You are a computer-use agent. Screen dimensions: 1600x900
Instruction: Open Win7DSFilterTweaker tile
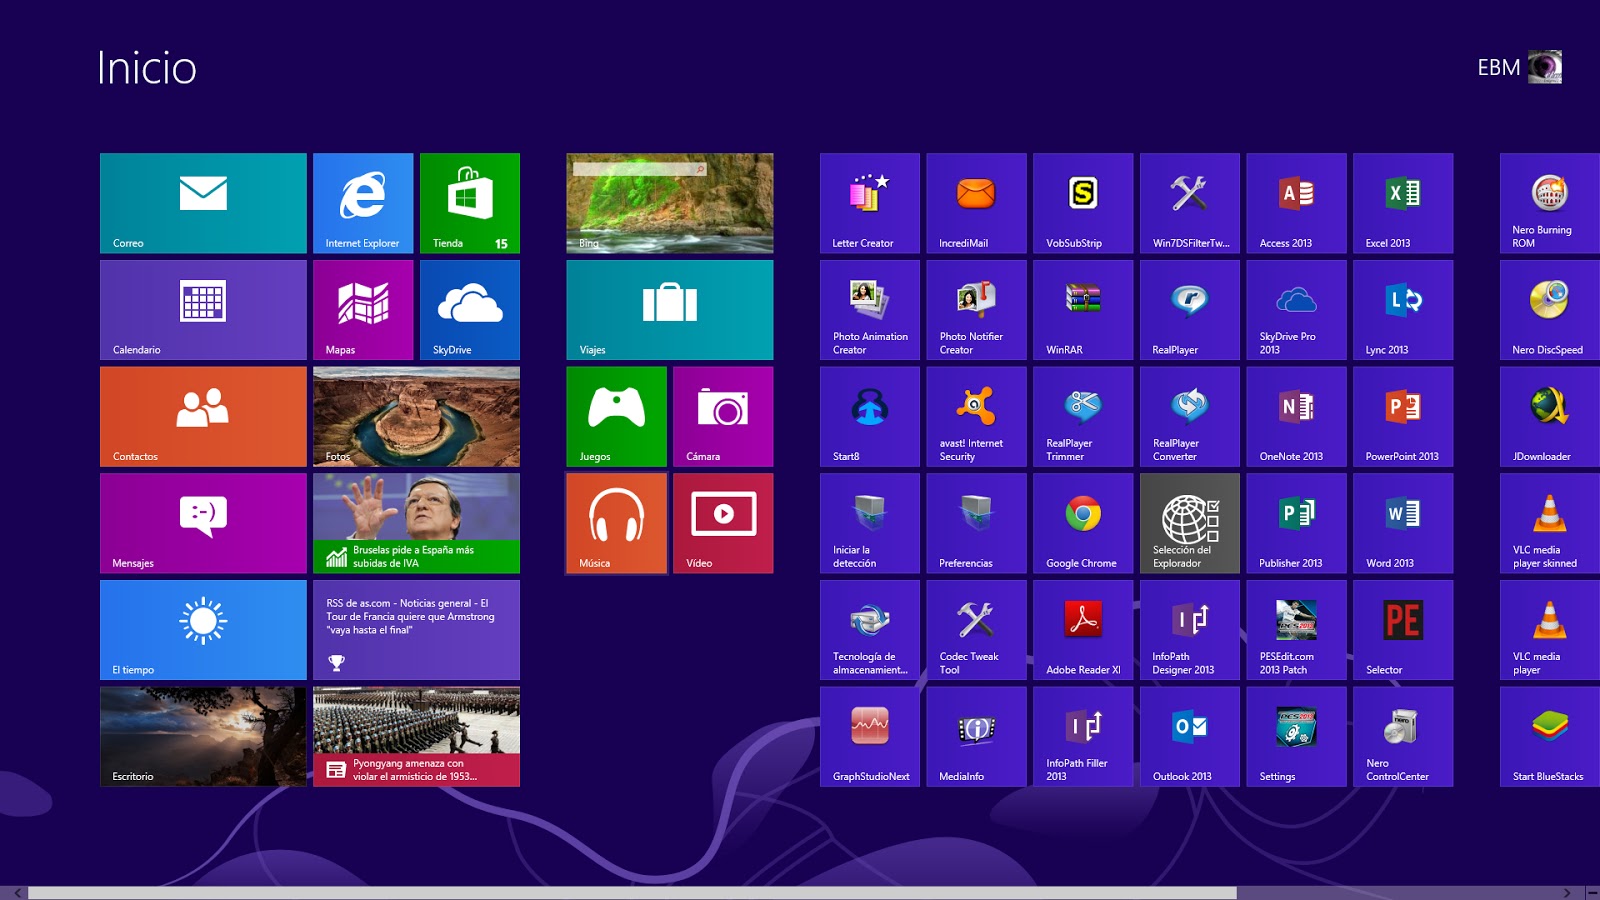[x=1190, y=203]
